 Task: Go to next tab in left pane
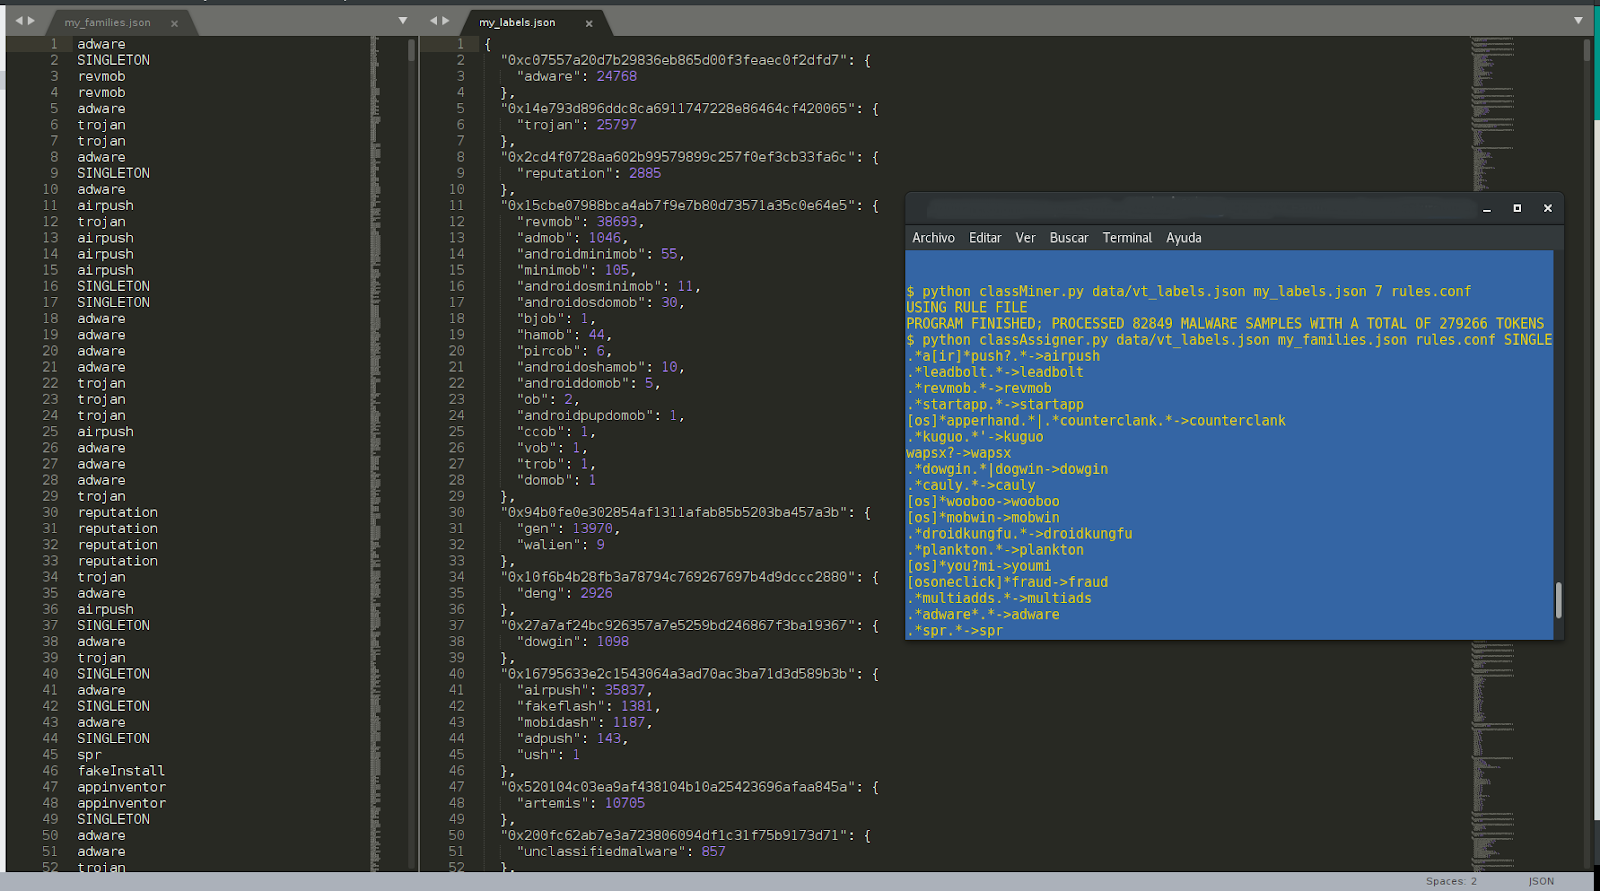[31, 21]
